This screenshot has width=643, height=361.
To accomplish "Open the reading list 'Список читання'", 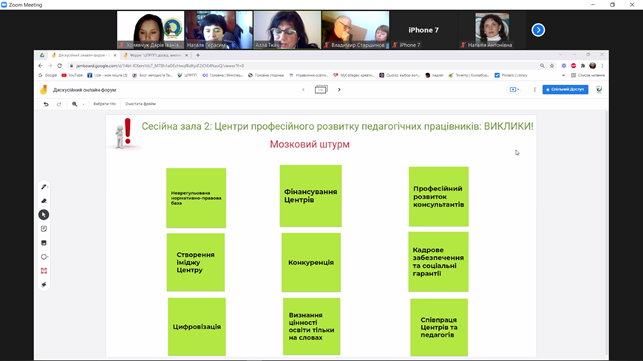I will coord(588,75).
